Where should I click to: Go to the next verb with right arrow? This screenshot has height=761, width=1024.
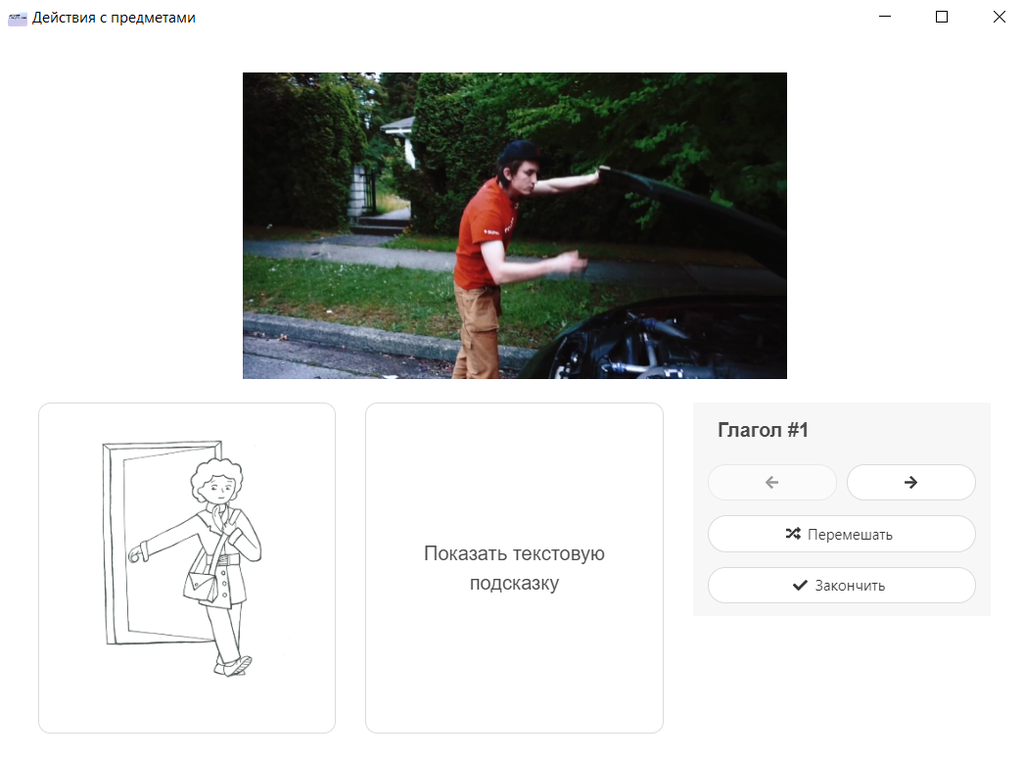[x=910, y=482]
